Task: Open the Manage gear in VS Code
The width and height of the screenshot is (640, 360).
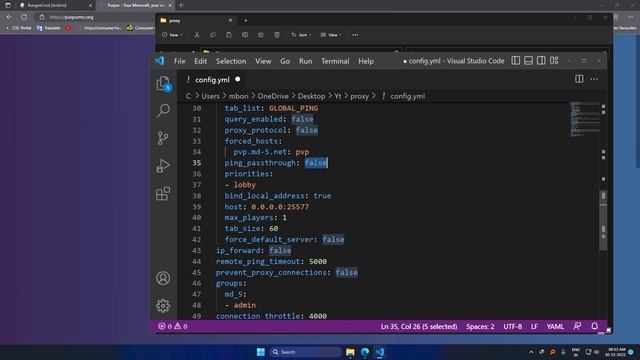Action: [x=163, y=306]
